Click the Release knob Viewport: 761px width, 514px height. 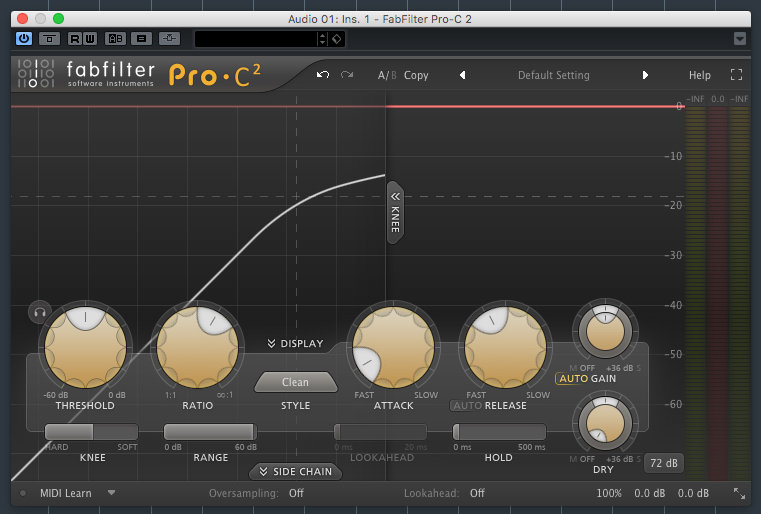(x=505, y=347)
